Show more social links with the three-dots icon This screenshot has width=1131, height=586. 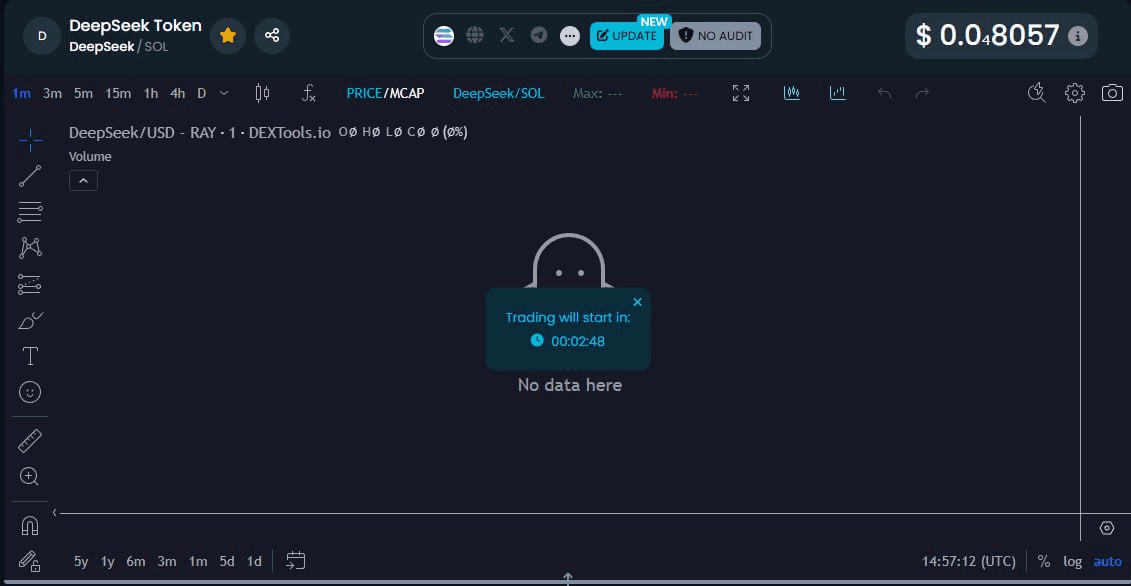tap(570, 35)
